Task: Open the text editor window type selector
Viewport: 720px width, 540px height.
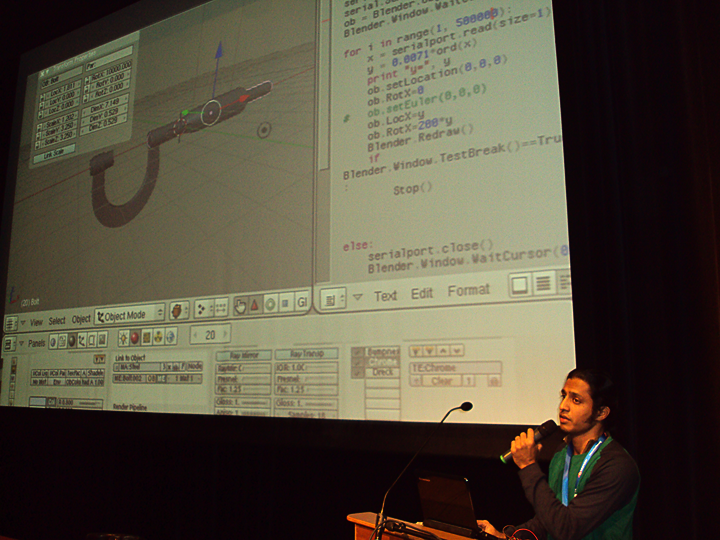Action: click(332, 299)
